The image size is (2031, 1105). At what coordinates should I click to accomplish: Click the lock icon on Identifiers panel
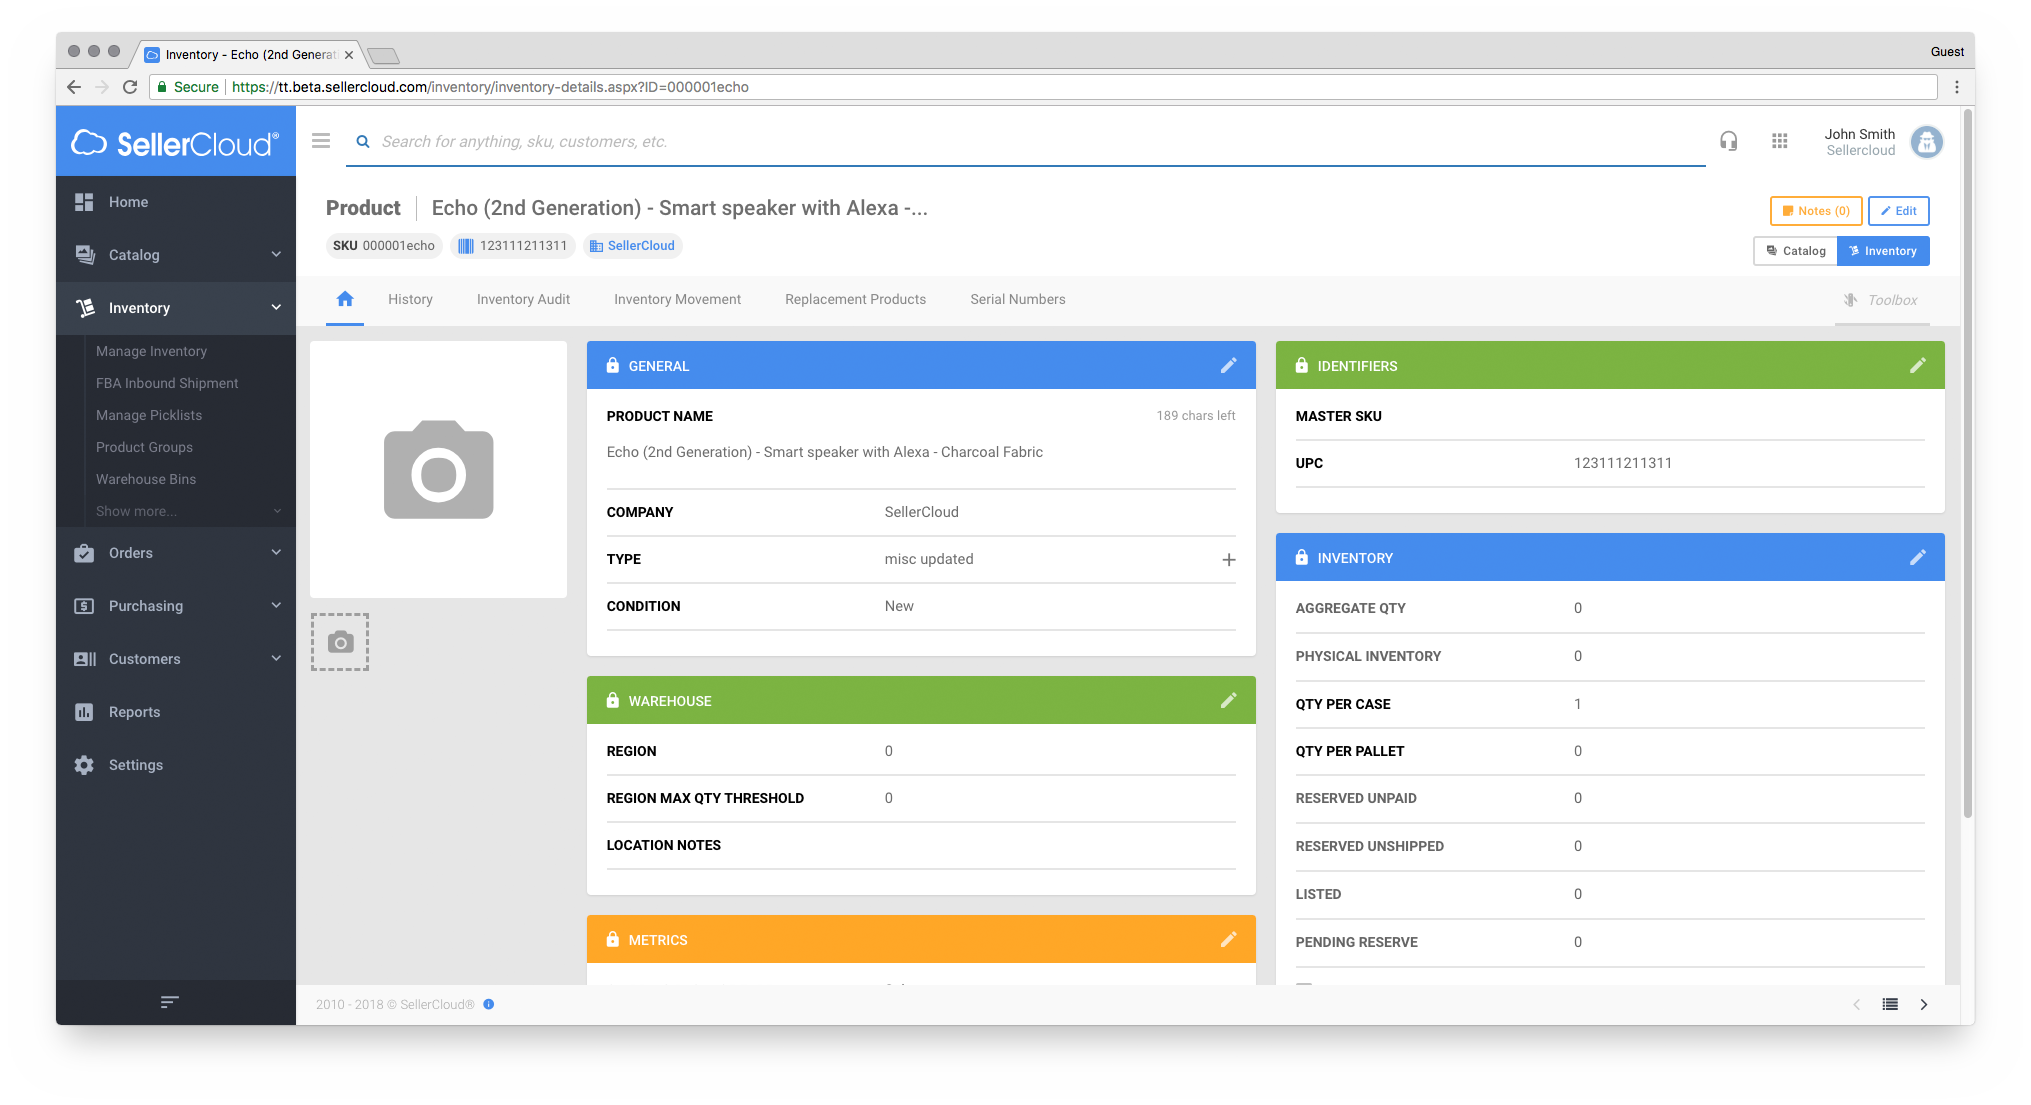click(1302, 365)
